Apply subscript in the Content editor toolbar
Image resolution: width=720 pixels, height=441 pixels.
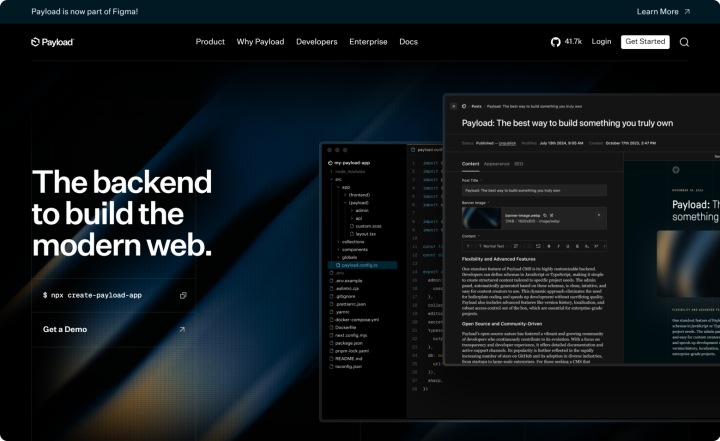coord(587,246)
